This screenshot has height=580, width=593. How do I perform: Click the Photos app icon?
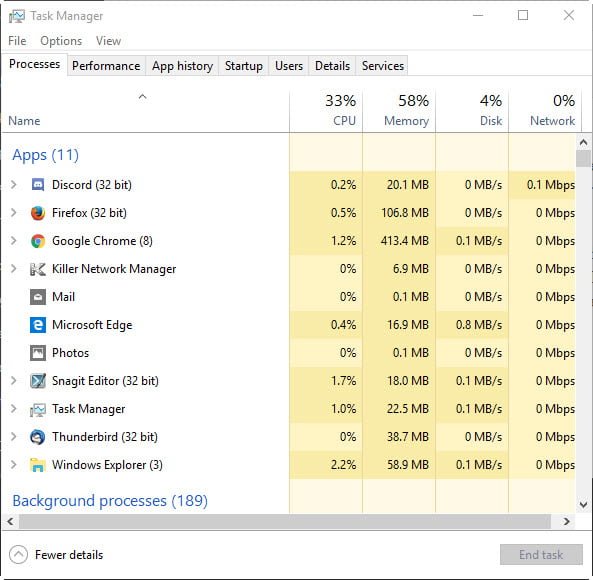[x=38, y=353]
